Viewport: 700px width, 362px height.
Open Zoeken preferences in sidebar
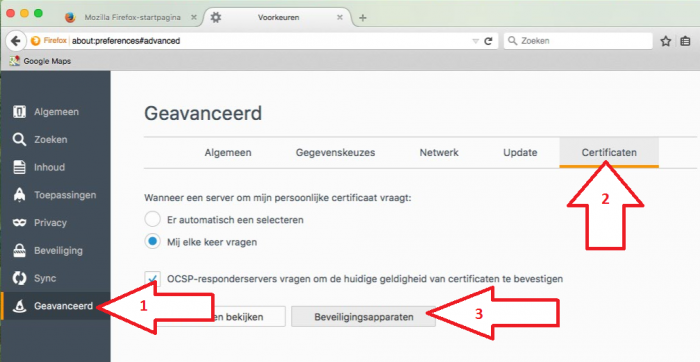(55, 140)
